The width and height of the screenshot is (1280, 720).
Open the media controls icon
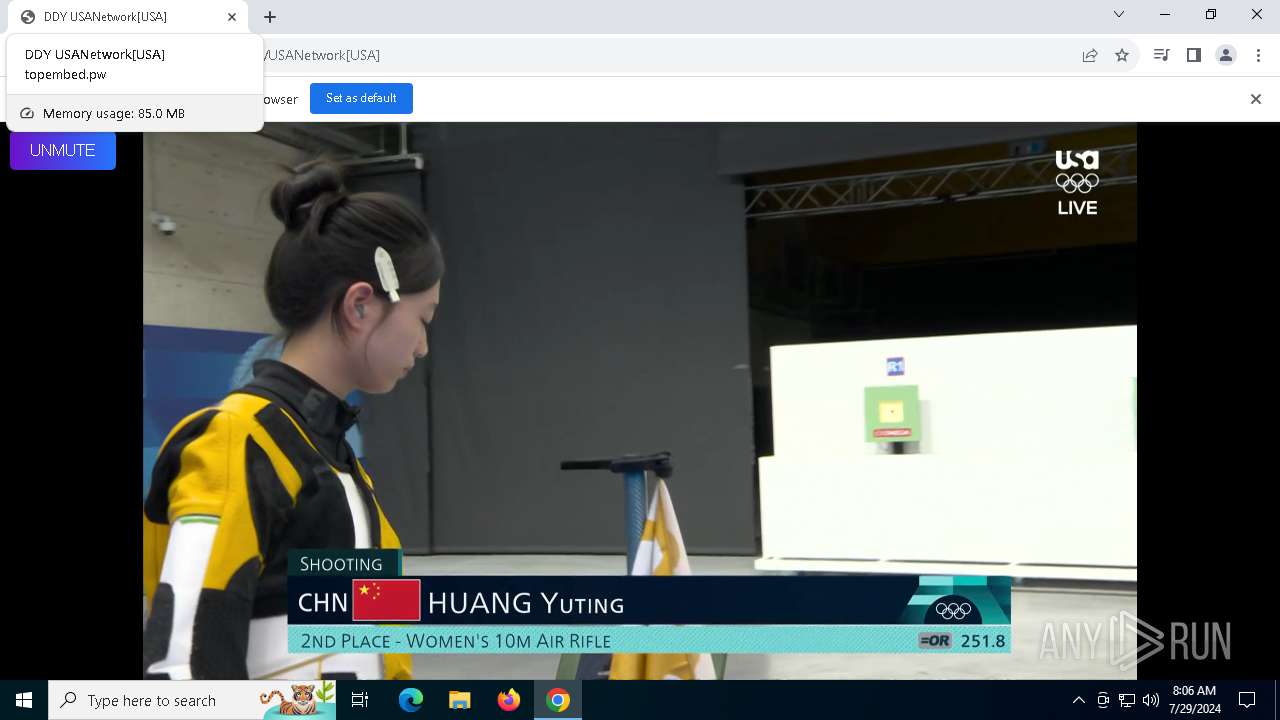point(1161,55)
